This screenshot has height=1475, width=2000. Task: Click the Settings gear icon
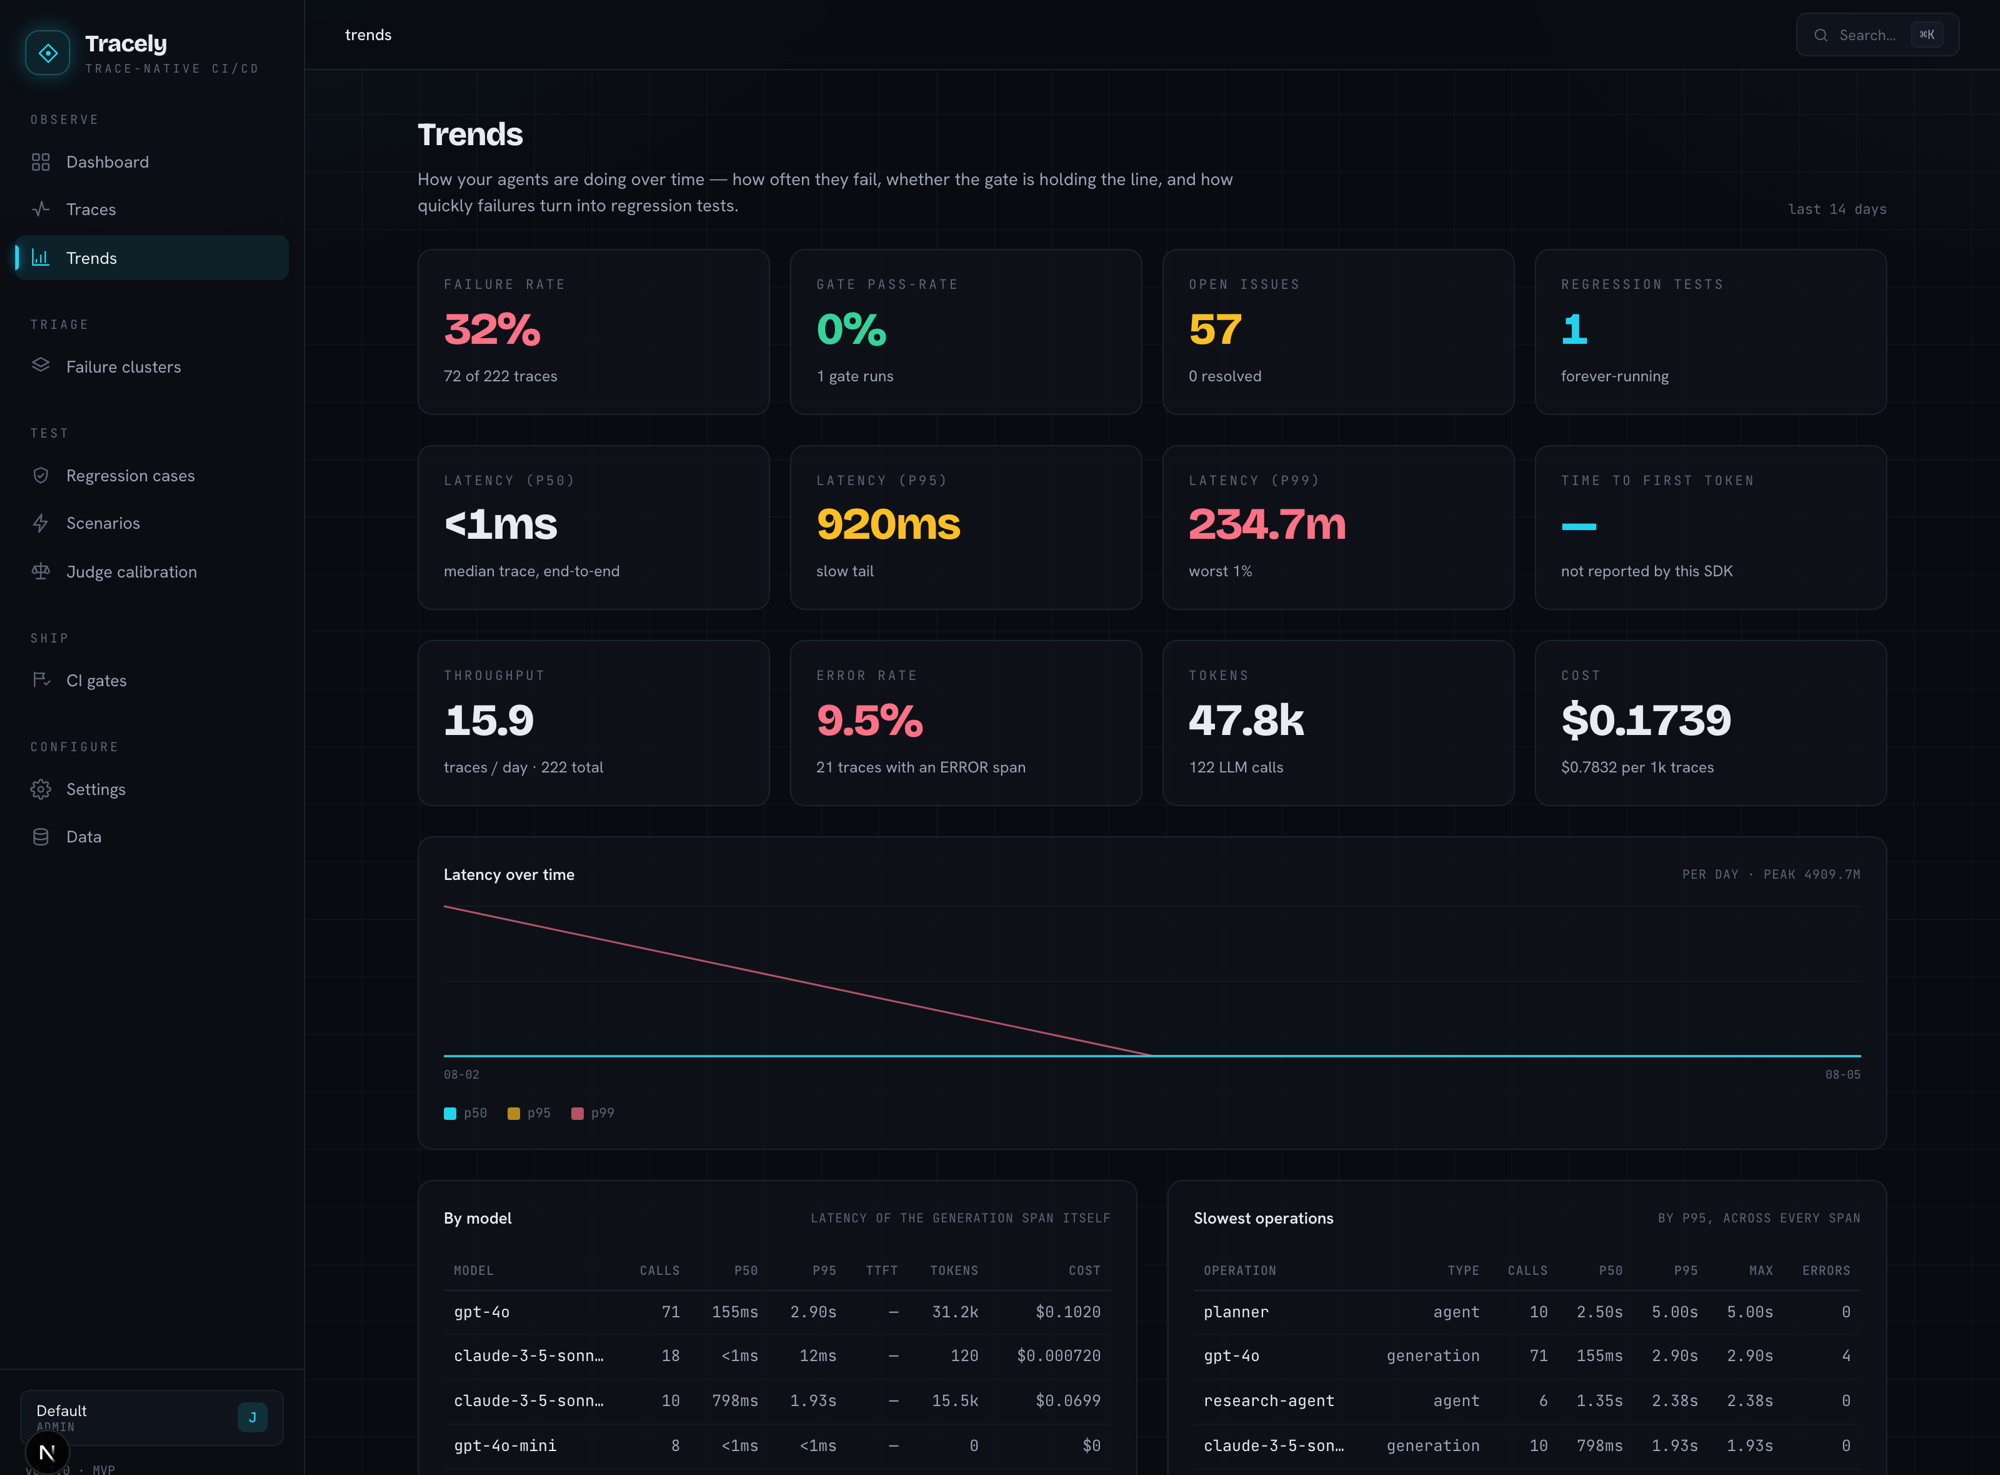[41, 789]
